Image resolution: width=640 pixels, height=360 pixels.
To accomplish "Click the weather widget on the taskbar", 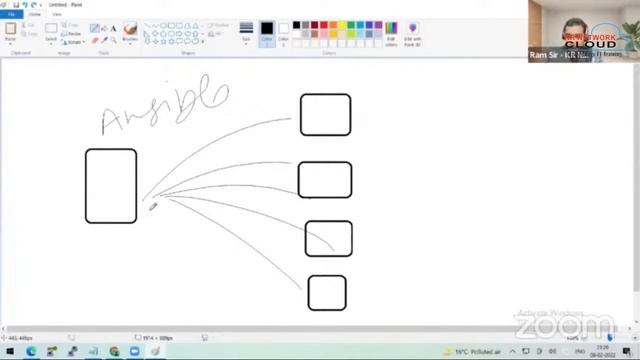I will click(x=473, y=351).
